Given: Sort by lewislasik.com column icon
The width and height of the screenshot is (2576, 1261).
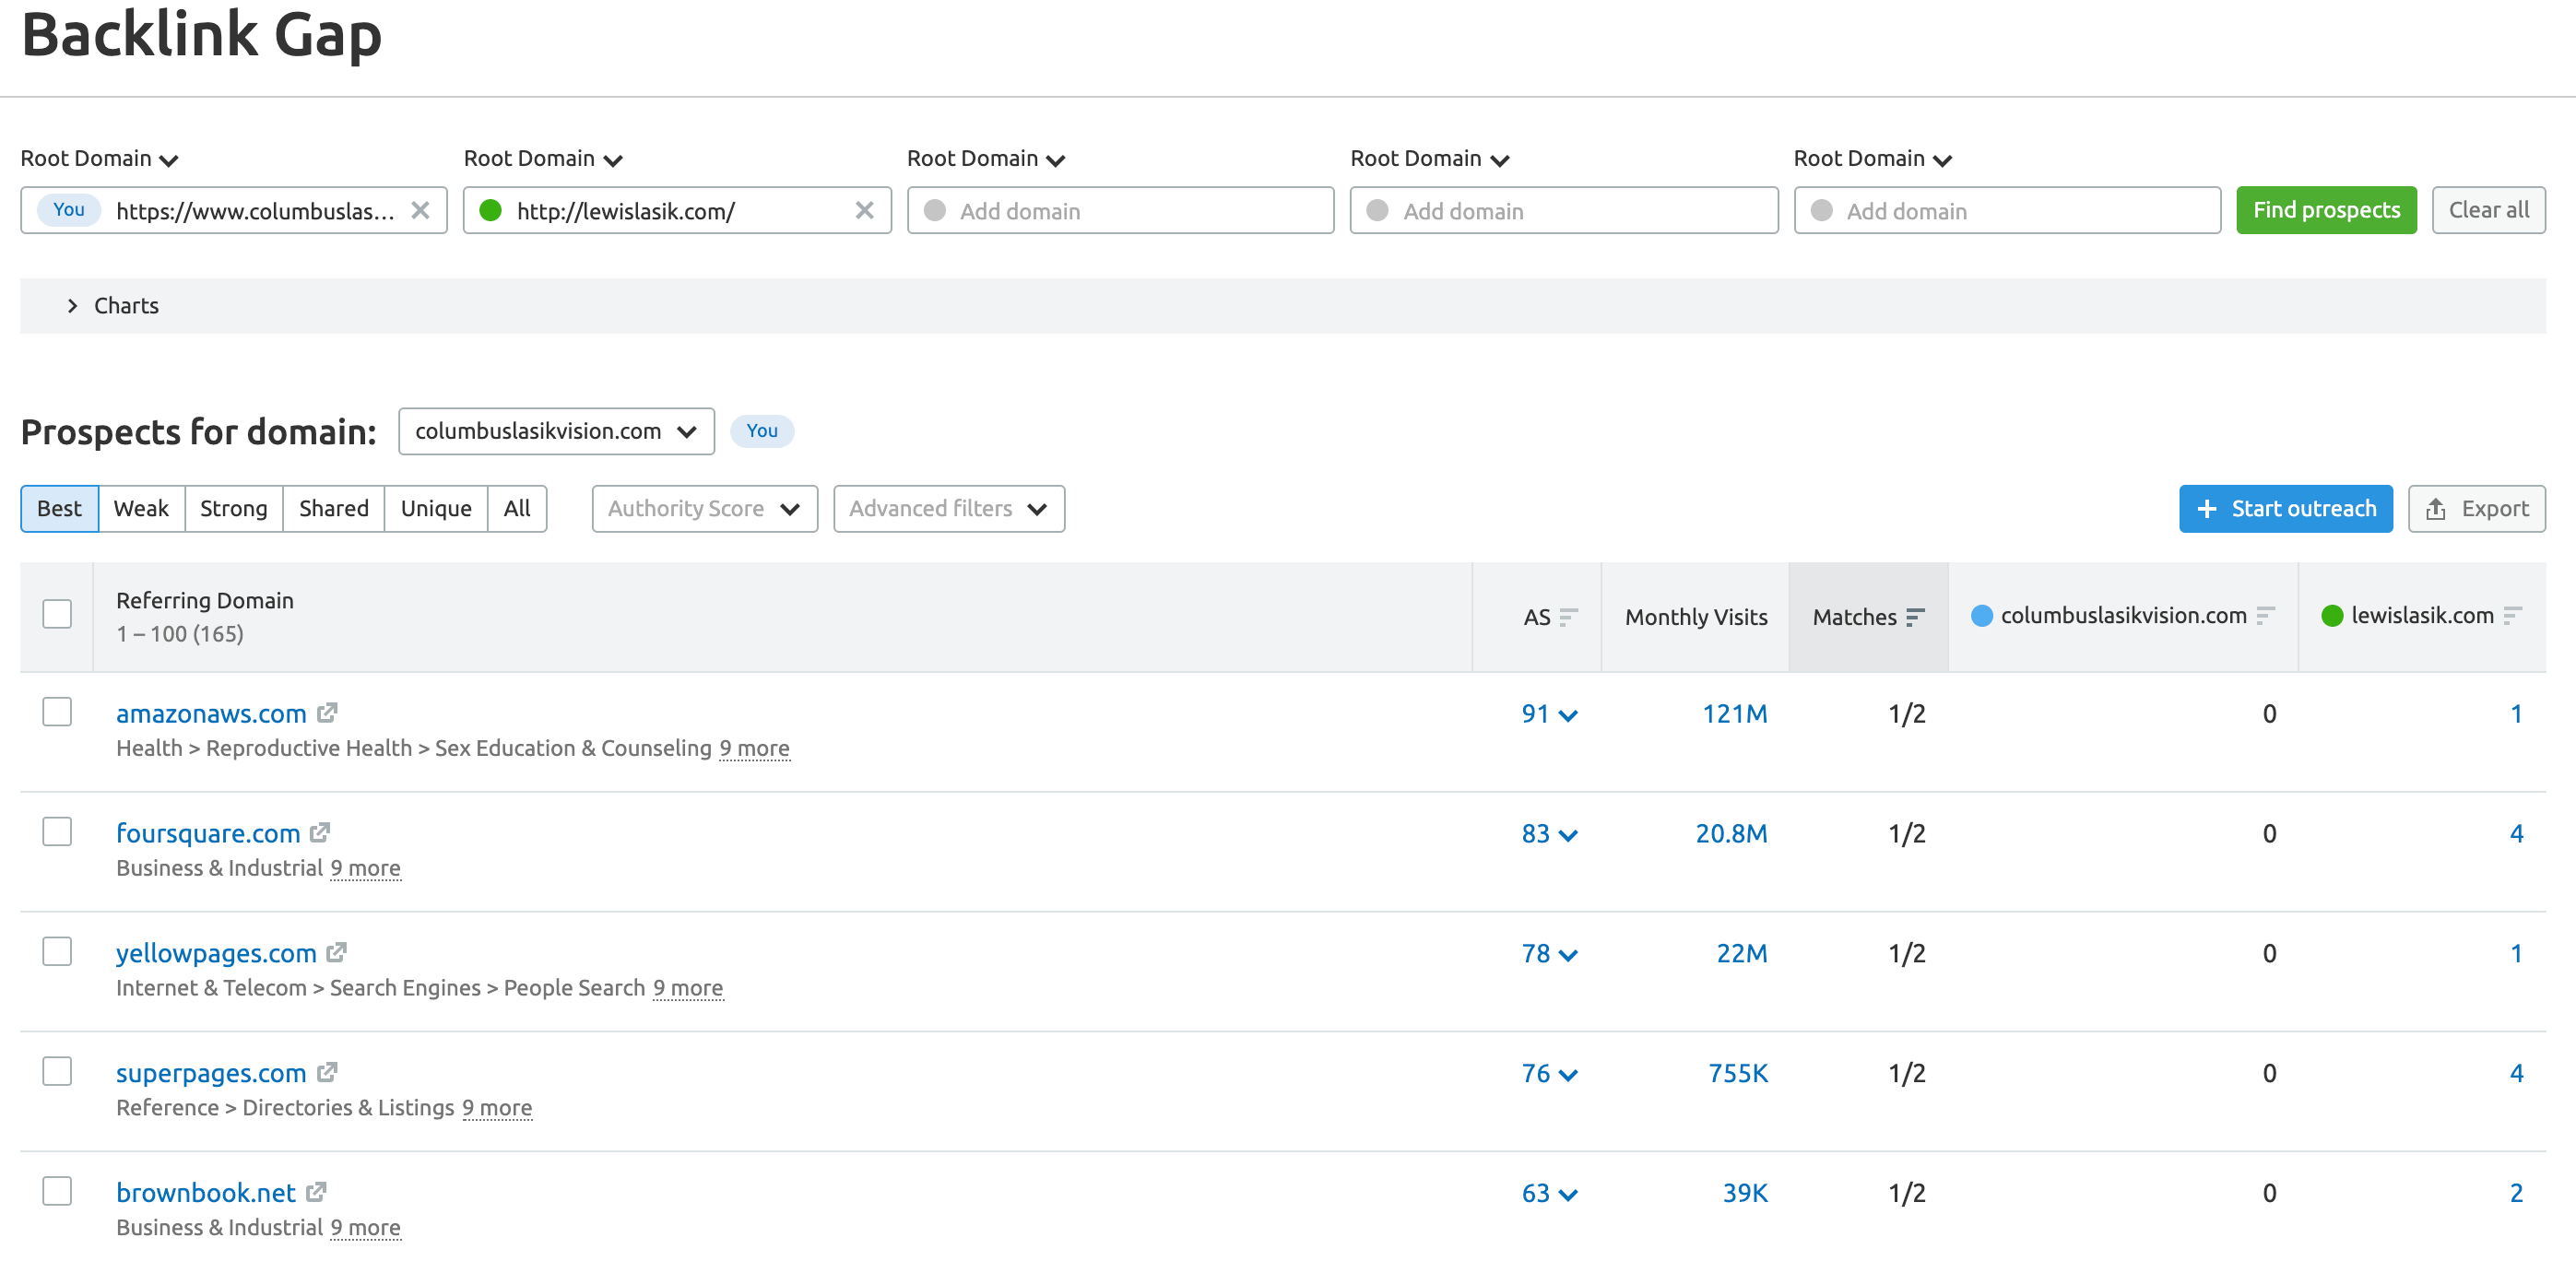Looking at the screenshot, I should (2513, 616).
